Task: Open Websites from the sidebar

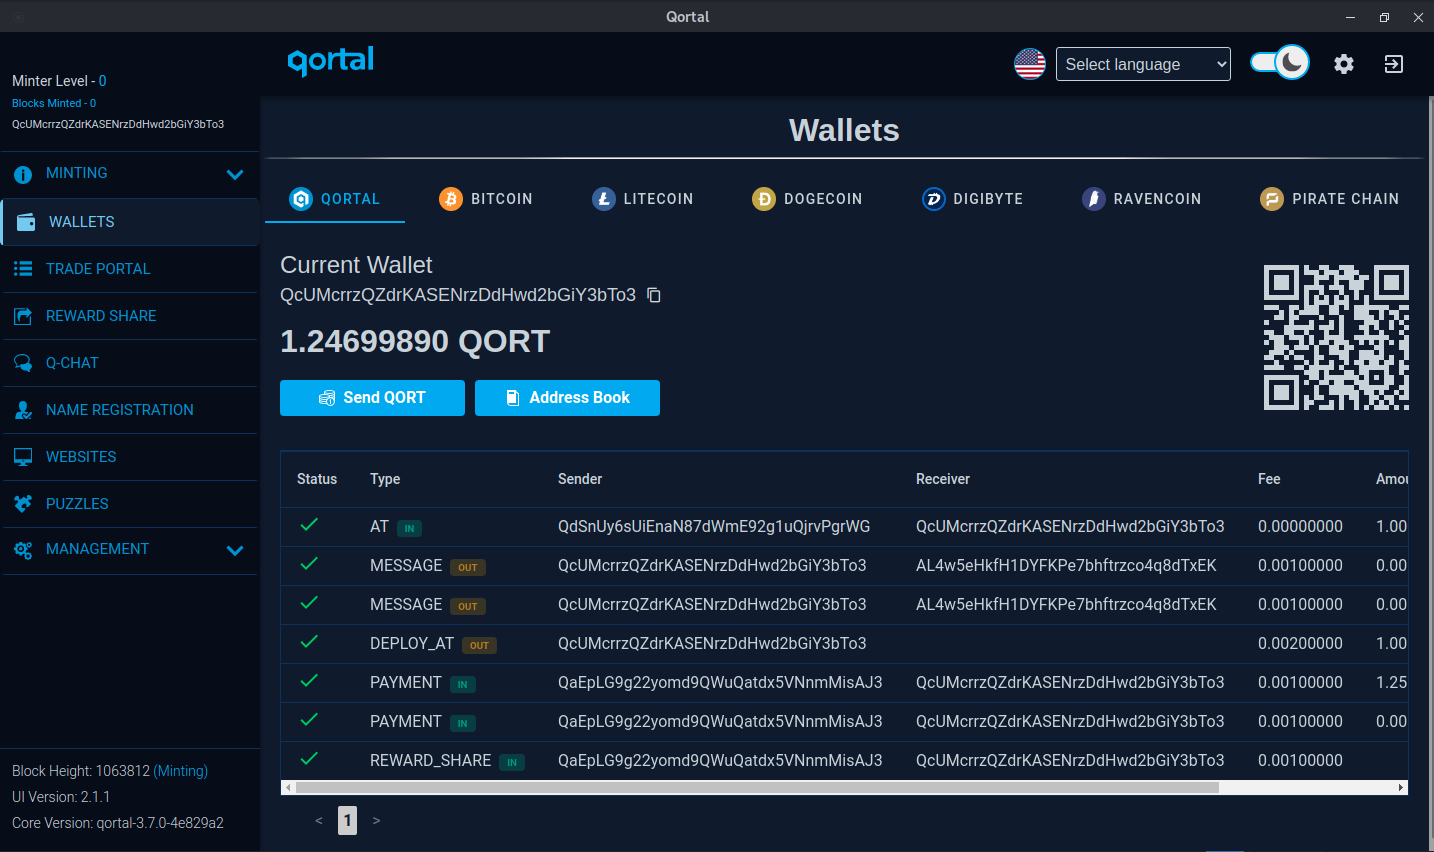Action: [130, 457]
